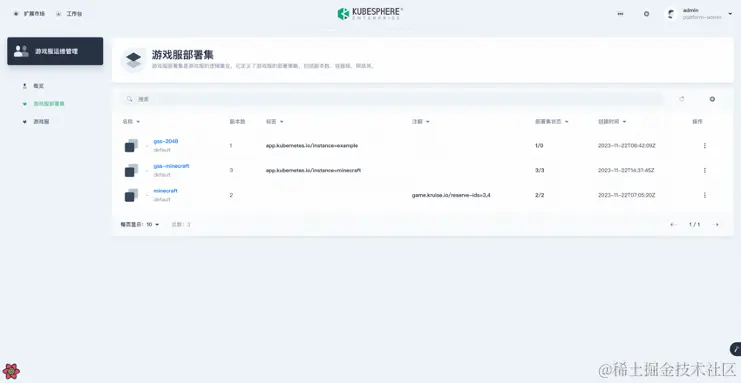Open the 注解 column dropdown
Screen dimensions: 742x384
click(421, 122)
